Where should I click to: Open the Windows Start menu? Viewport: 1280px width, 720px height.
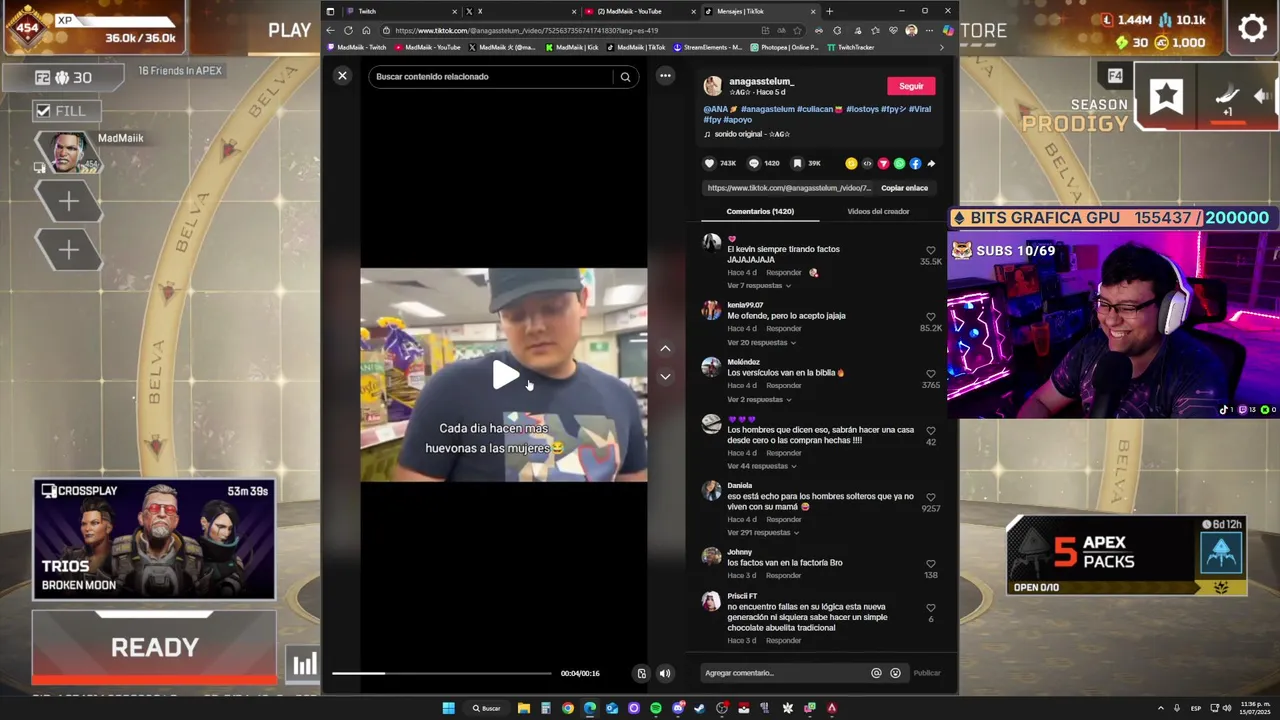coord(449,708)
